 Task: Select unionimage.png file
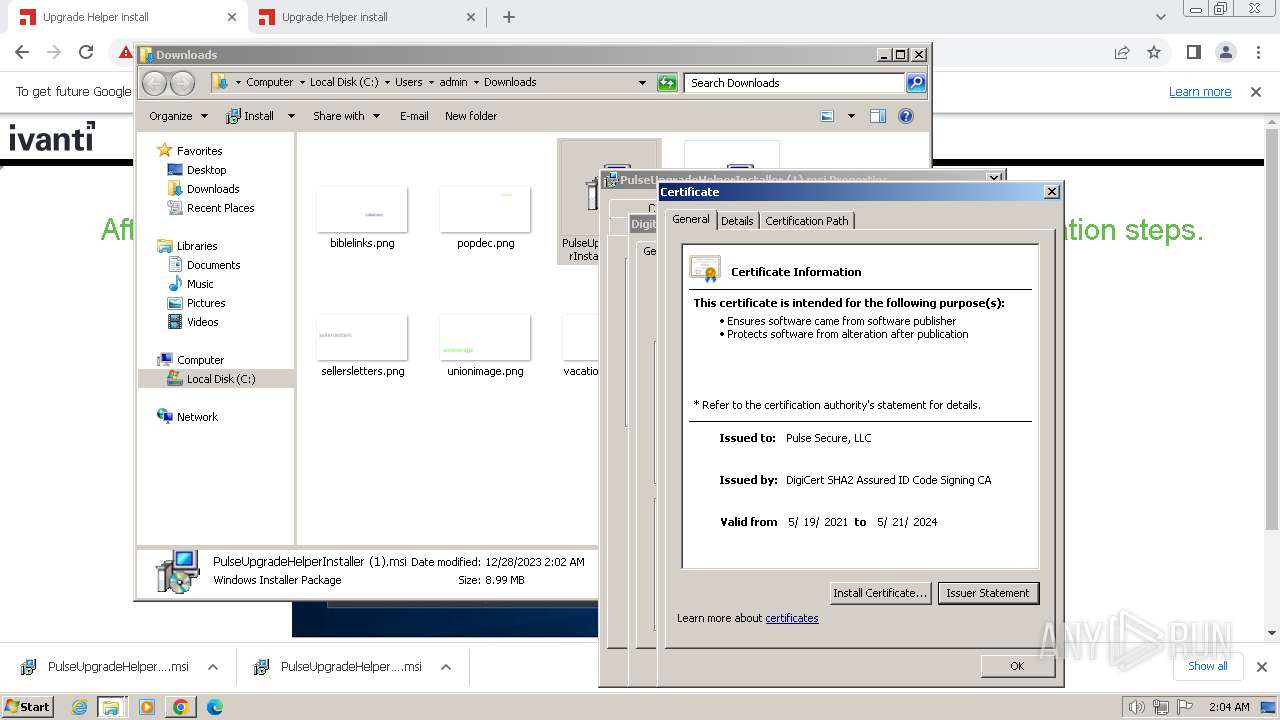[485, 346]
